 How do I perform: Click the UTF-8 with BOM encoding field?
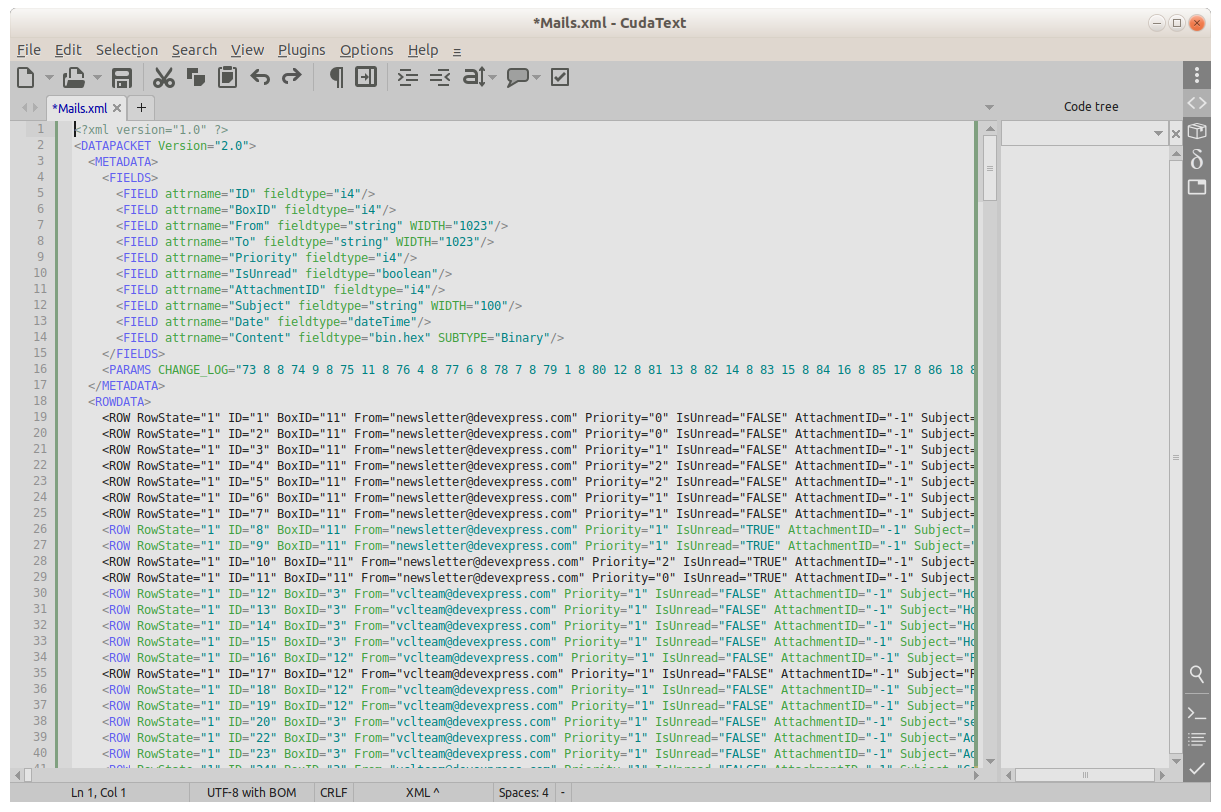[250, 793]
